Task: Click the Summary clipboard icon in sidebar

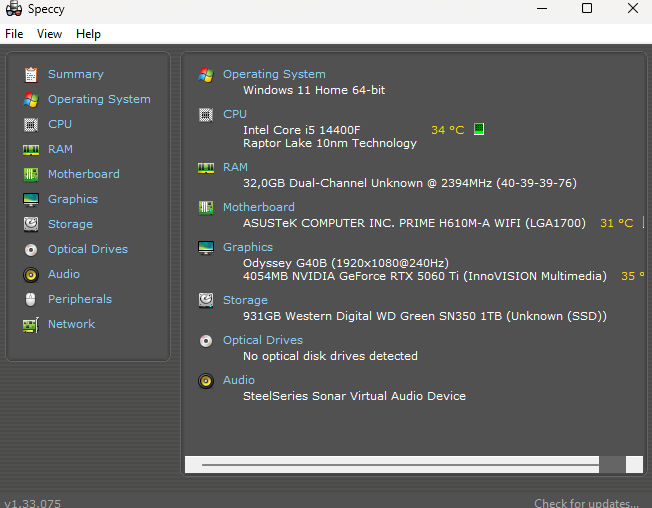Action: click(x=31, y=75)
